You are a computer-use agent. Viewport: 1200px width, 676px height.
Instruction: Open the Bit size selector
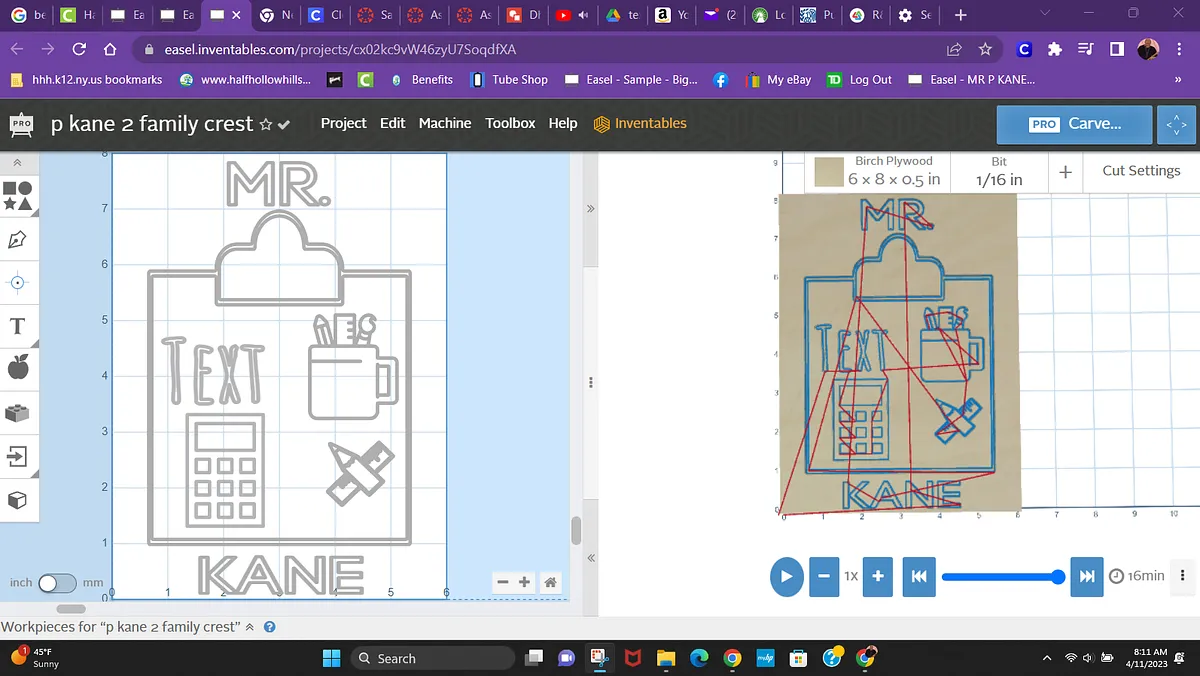pyautogui.click(x=998, y=171)
